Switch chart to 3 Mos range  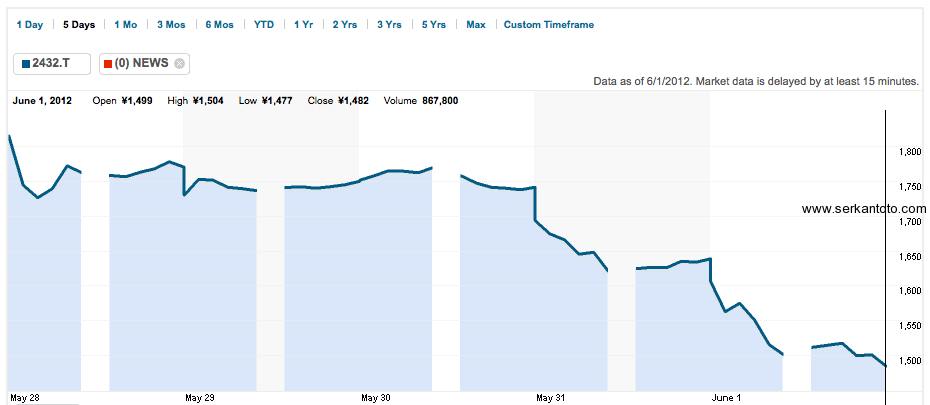[x=171, y=25]
